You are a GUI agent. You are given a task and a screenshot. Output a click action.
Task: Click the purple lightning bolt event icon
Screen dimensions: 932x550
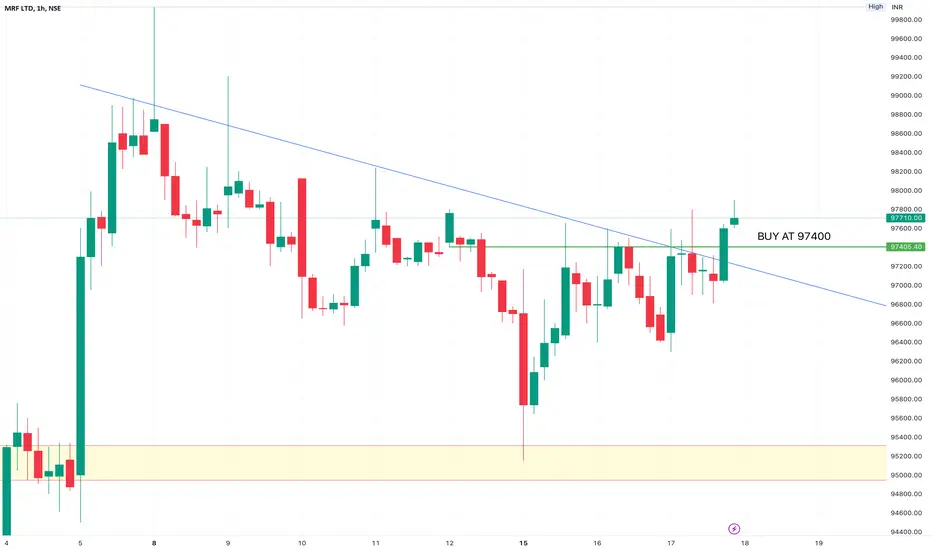[x=734, y=529]
